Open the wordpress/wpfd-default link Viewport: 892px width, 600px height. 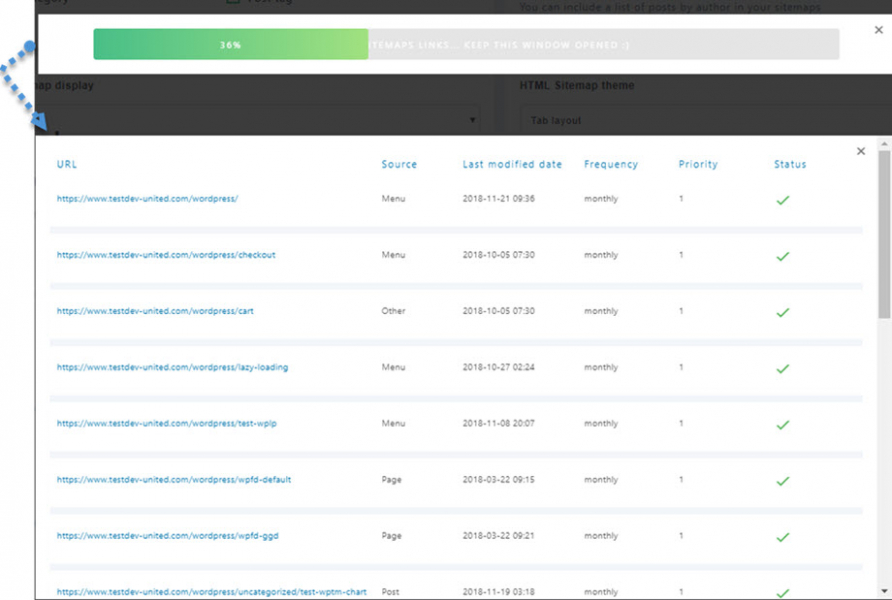point(174,479)
